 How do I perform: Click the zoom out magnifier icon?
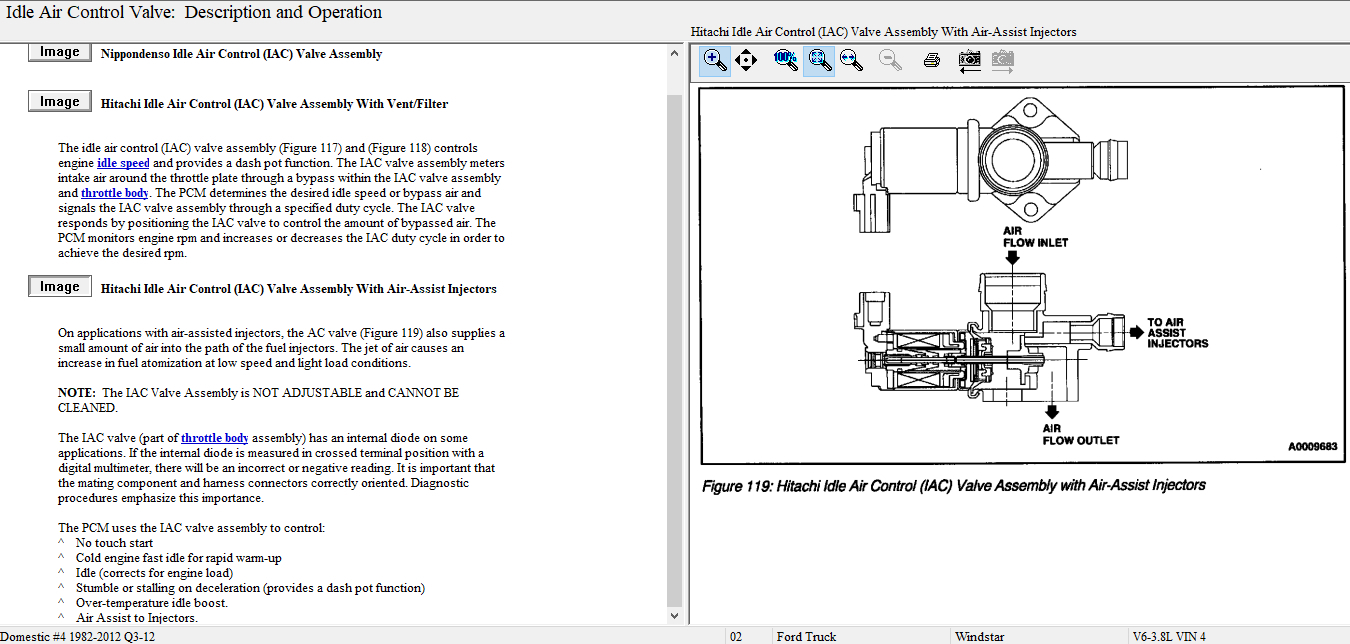coord(890,60)
